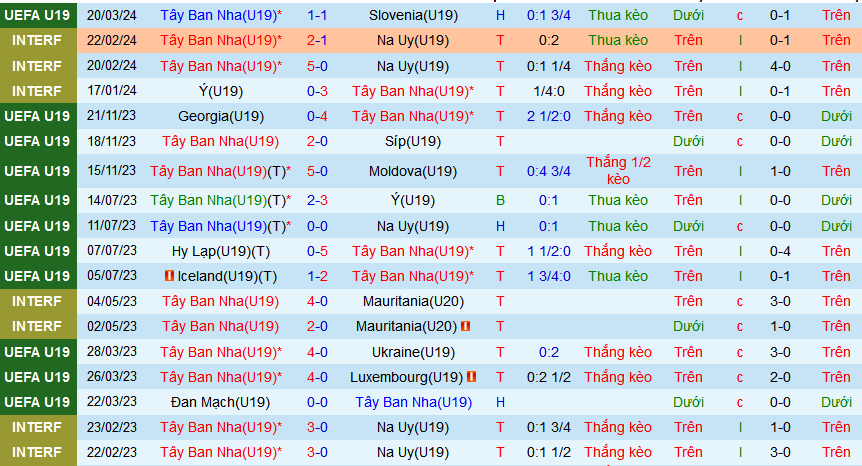Click the red card icon beside Mauritania(U20) on 02/05/23
This screenshot has height=466, width=862.
465,326
